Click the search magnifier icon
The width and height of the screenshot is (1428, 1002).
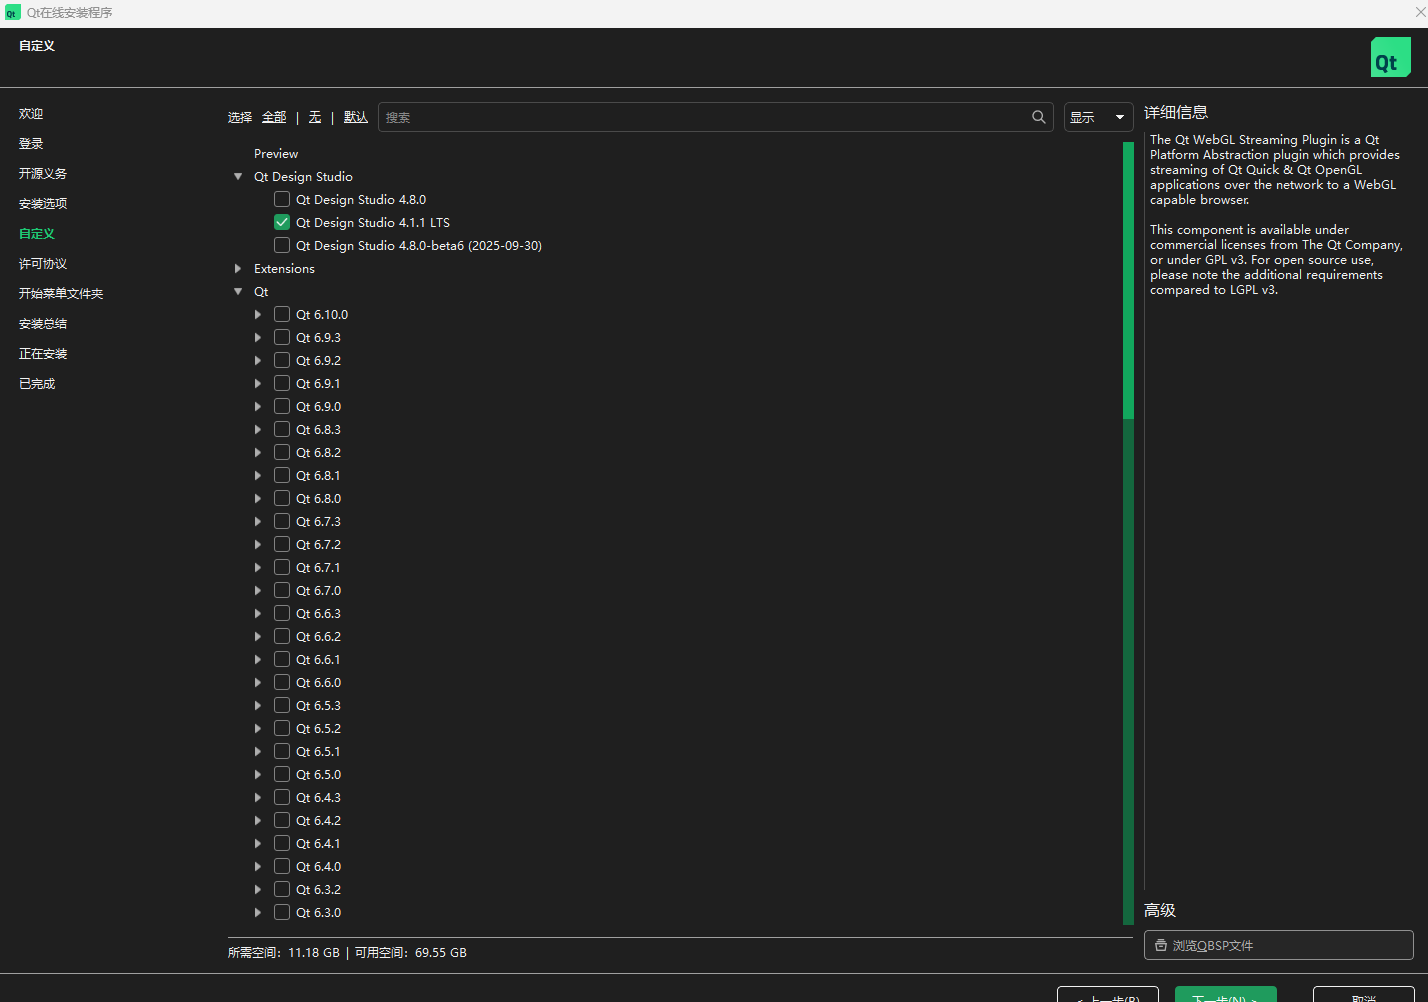[x=1039, y=117]
